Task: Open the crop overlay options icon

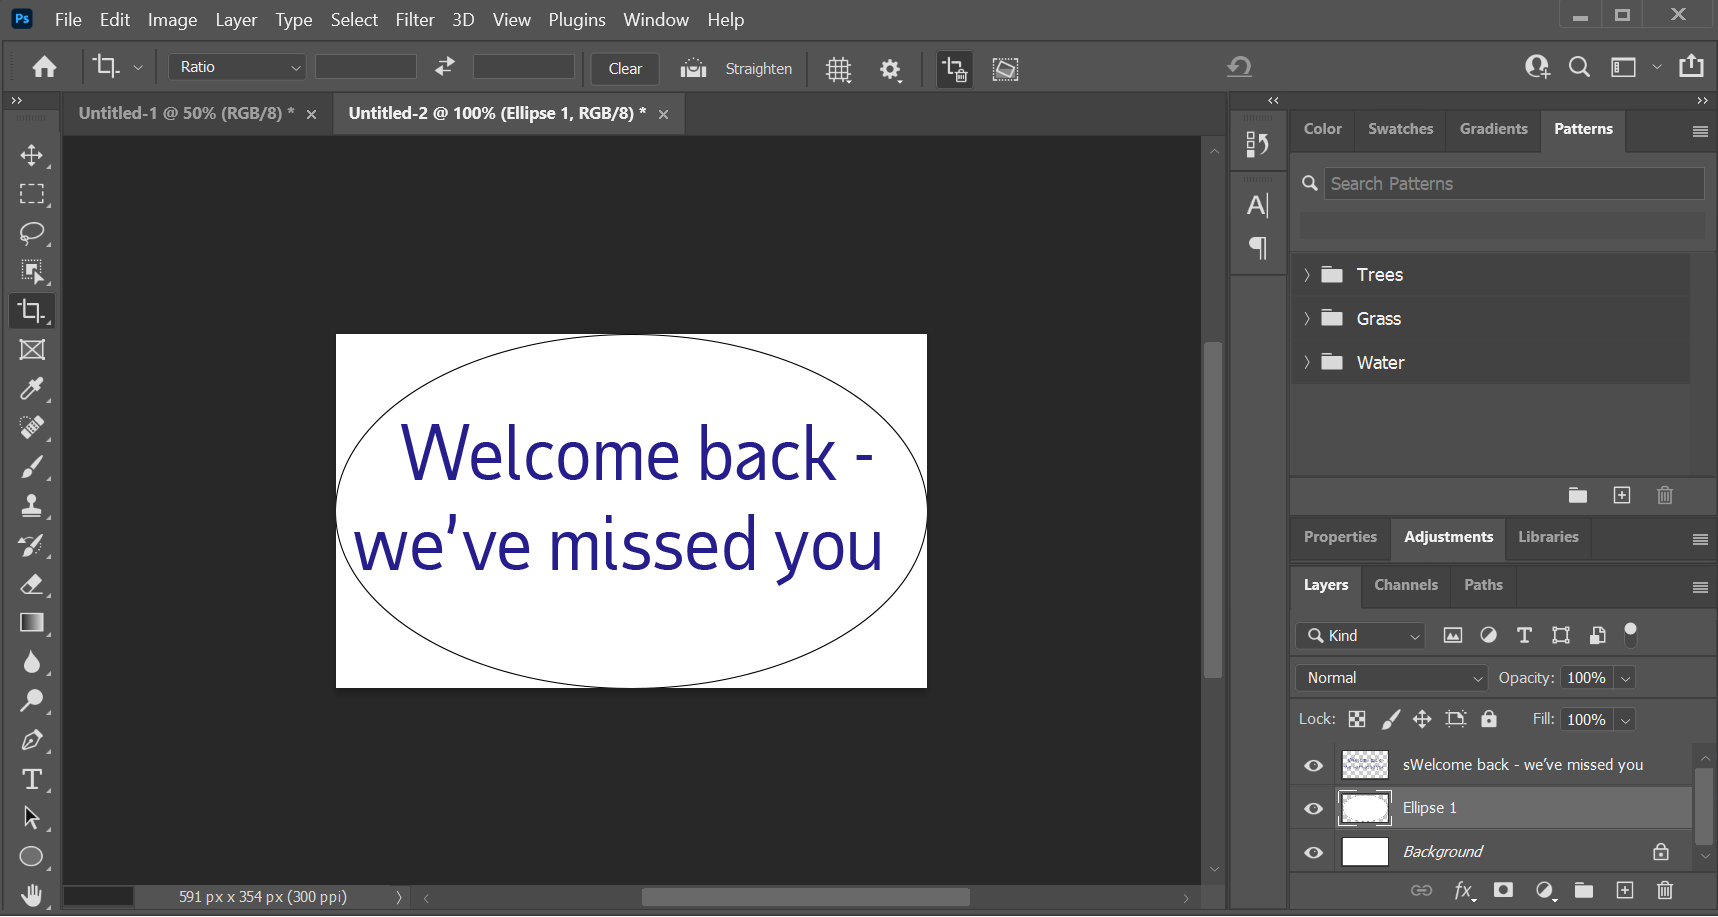Action: pos(838,68)
